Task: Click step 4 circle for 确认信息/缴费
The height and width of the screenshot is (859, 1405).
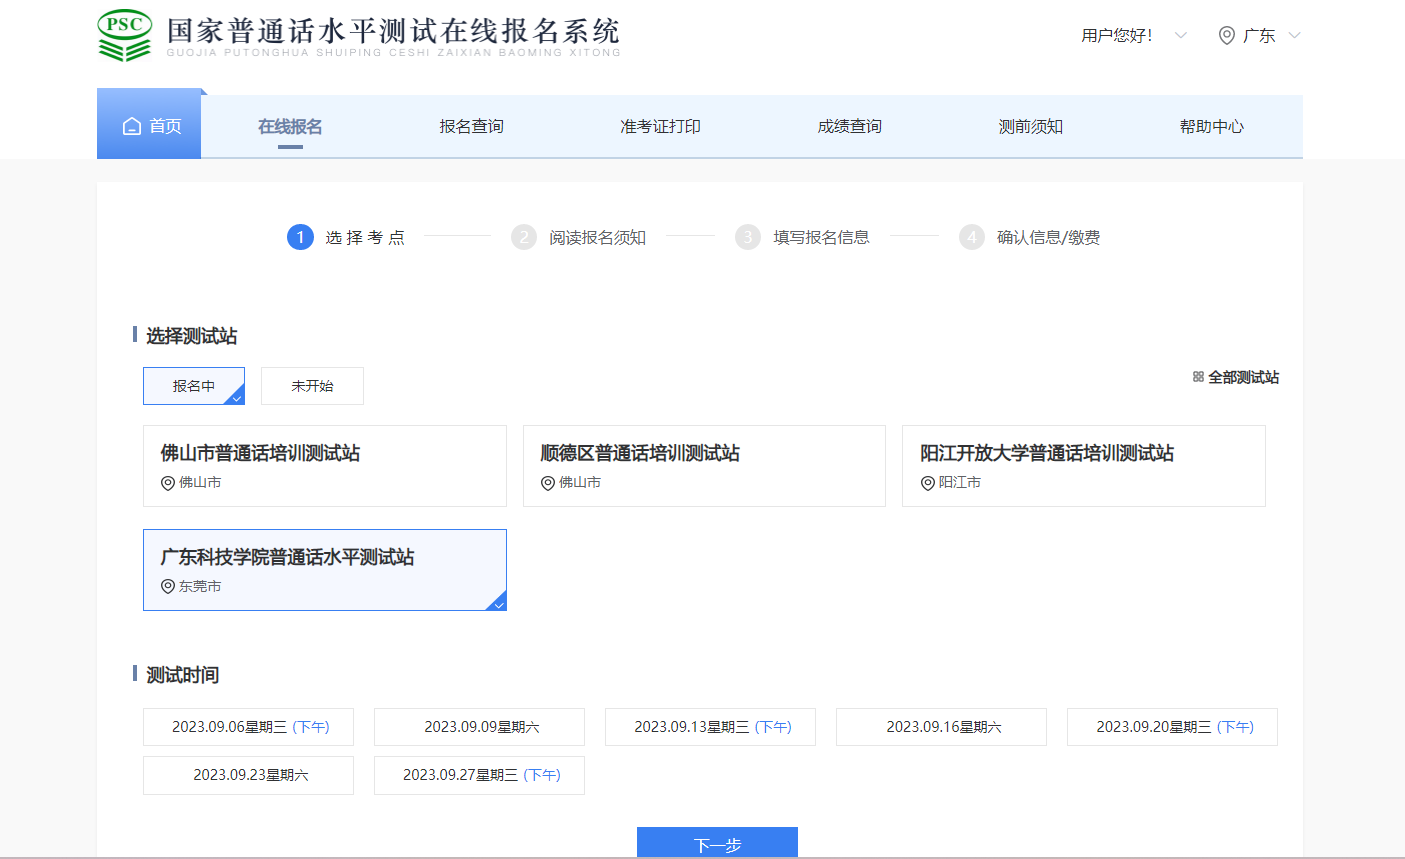Action: (x=972, y=237)
